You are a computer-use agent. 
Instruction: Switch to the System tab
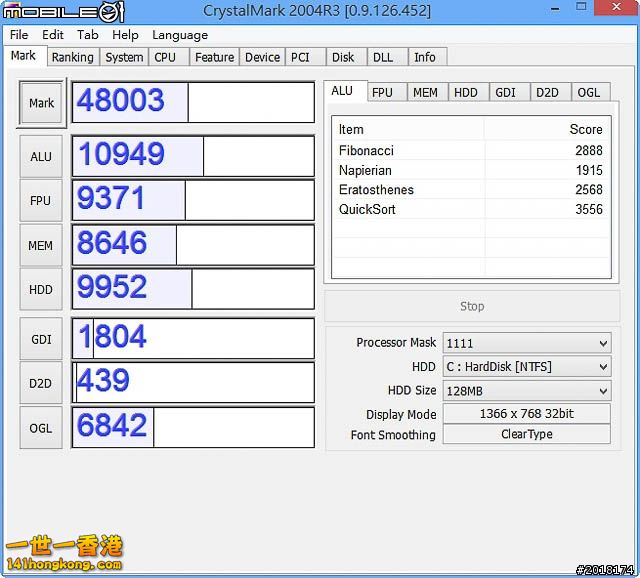124,57
